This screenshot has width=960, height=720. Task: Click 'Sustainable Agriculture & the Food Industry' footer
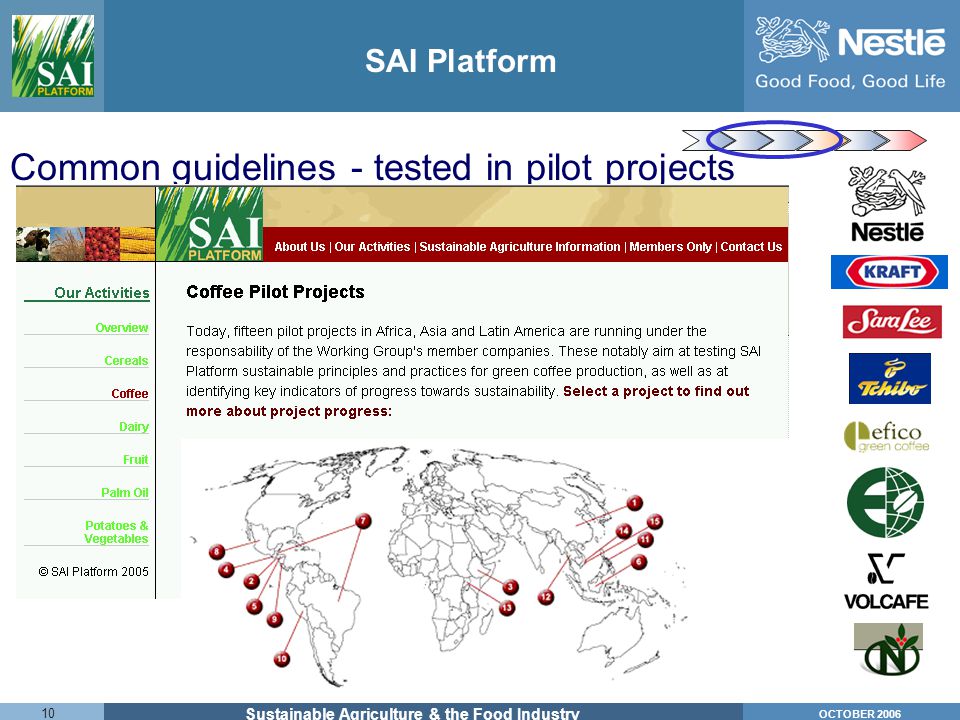coord(413,713)
